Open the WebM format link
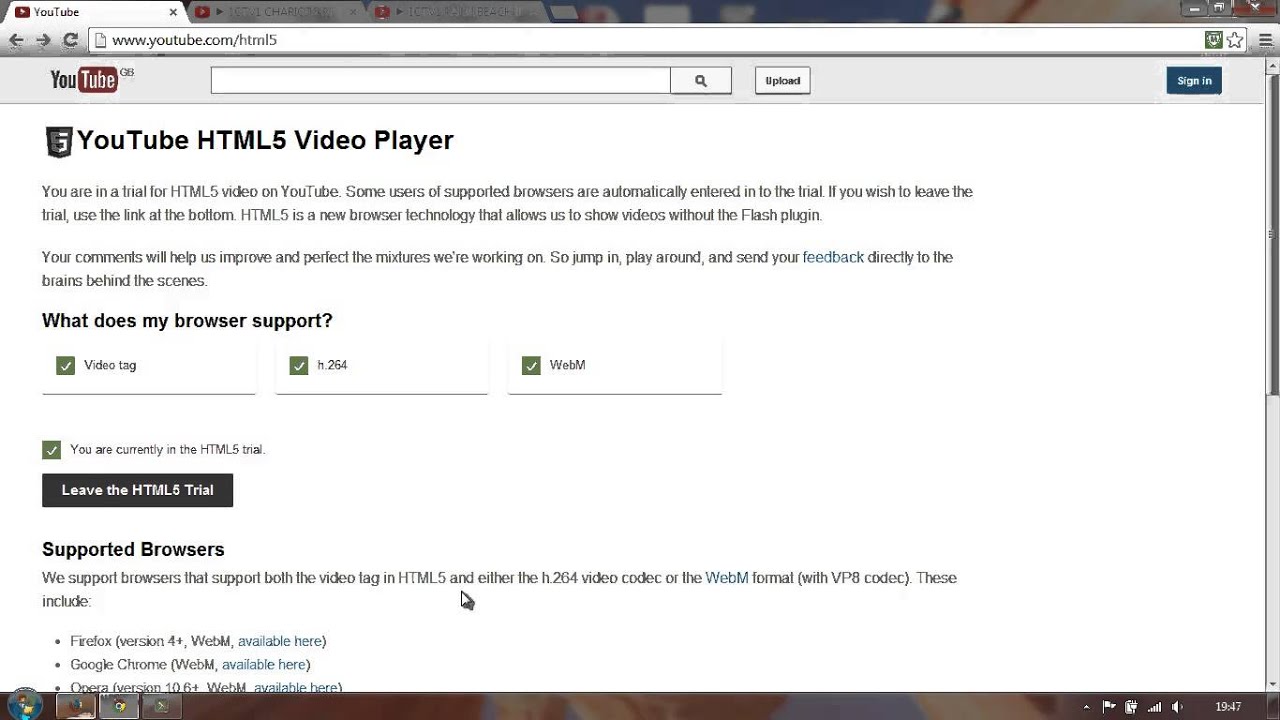The height and width of the screenshot is (720, 1280). tap(727, 578)
